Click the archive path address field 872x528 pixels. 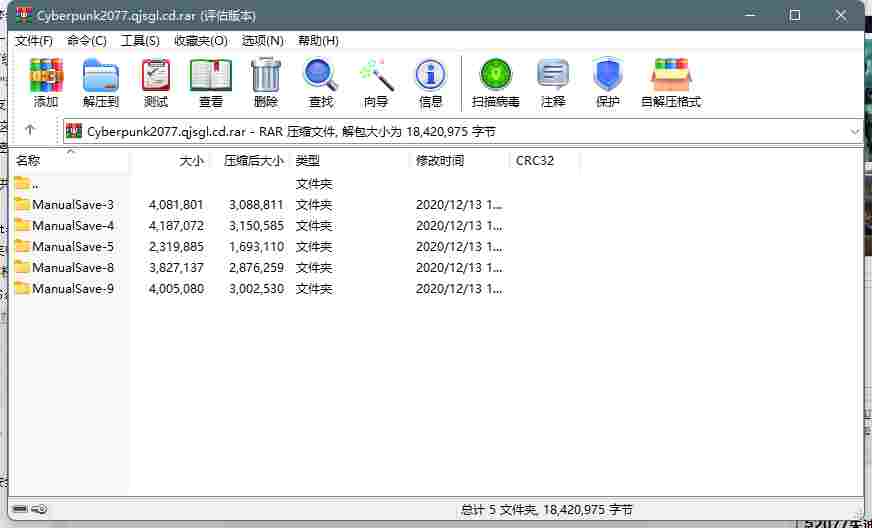click(x=463, y=132)
